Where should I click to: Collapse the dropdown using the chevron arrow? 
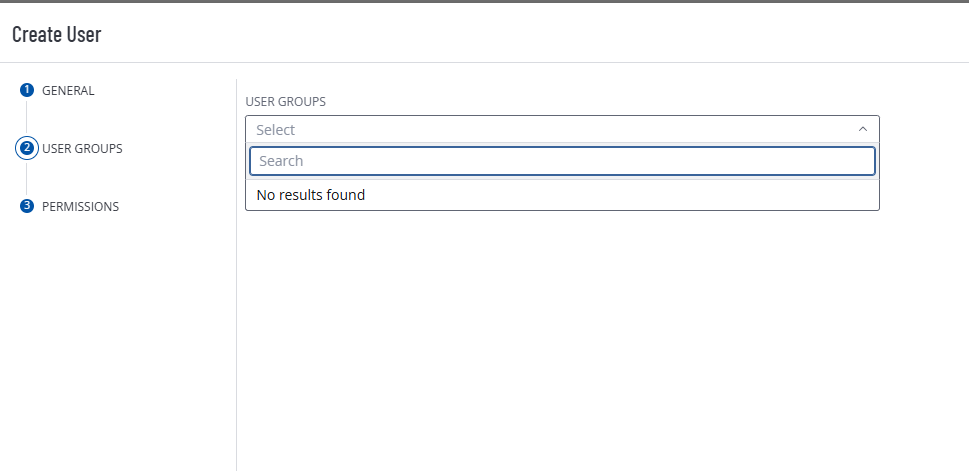863,129
